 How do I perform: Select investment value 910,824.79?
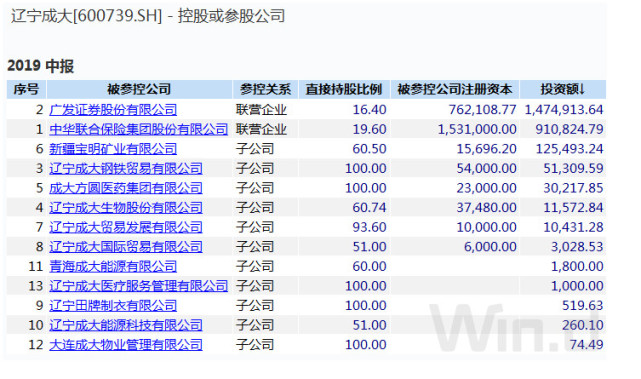pyautogui.click(x=569, y=130)
